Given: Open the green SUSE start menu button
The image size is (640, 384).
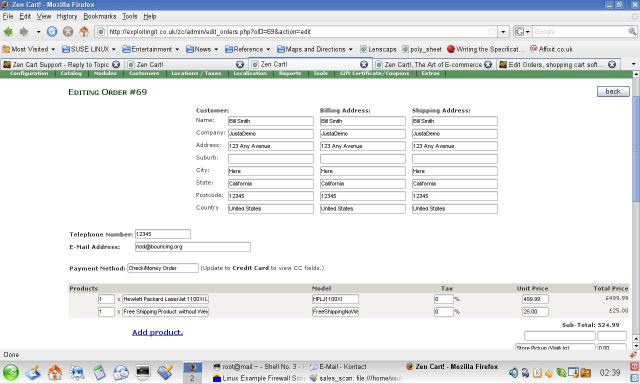Looking at the screenshot, I should tap(11, 373).
